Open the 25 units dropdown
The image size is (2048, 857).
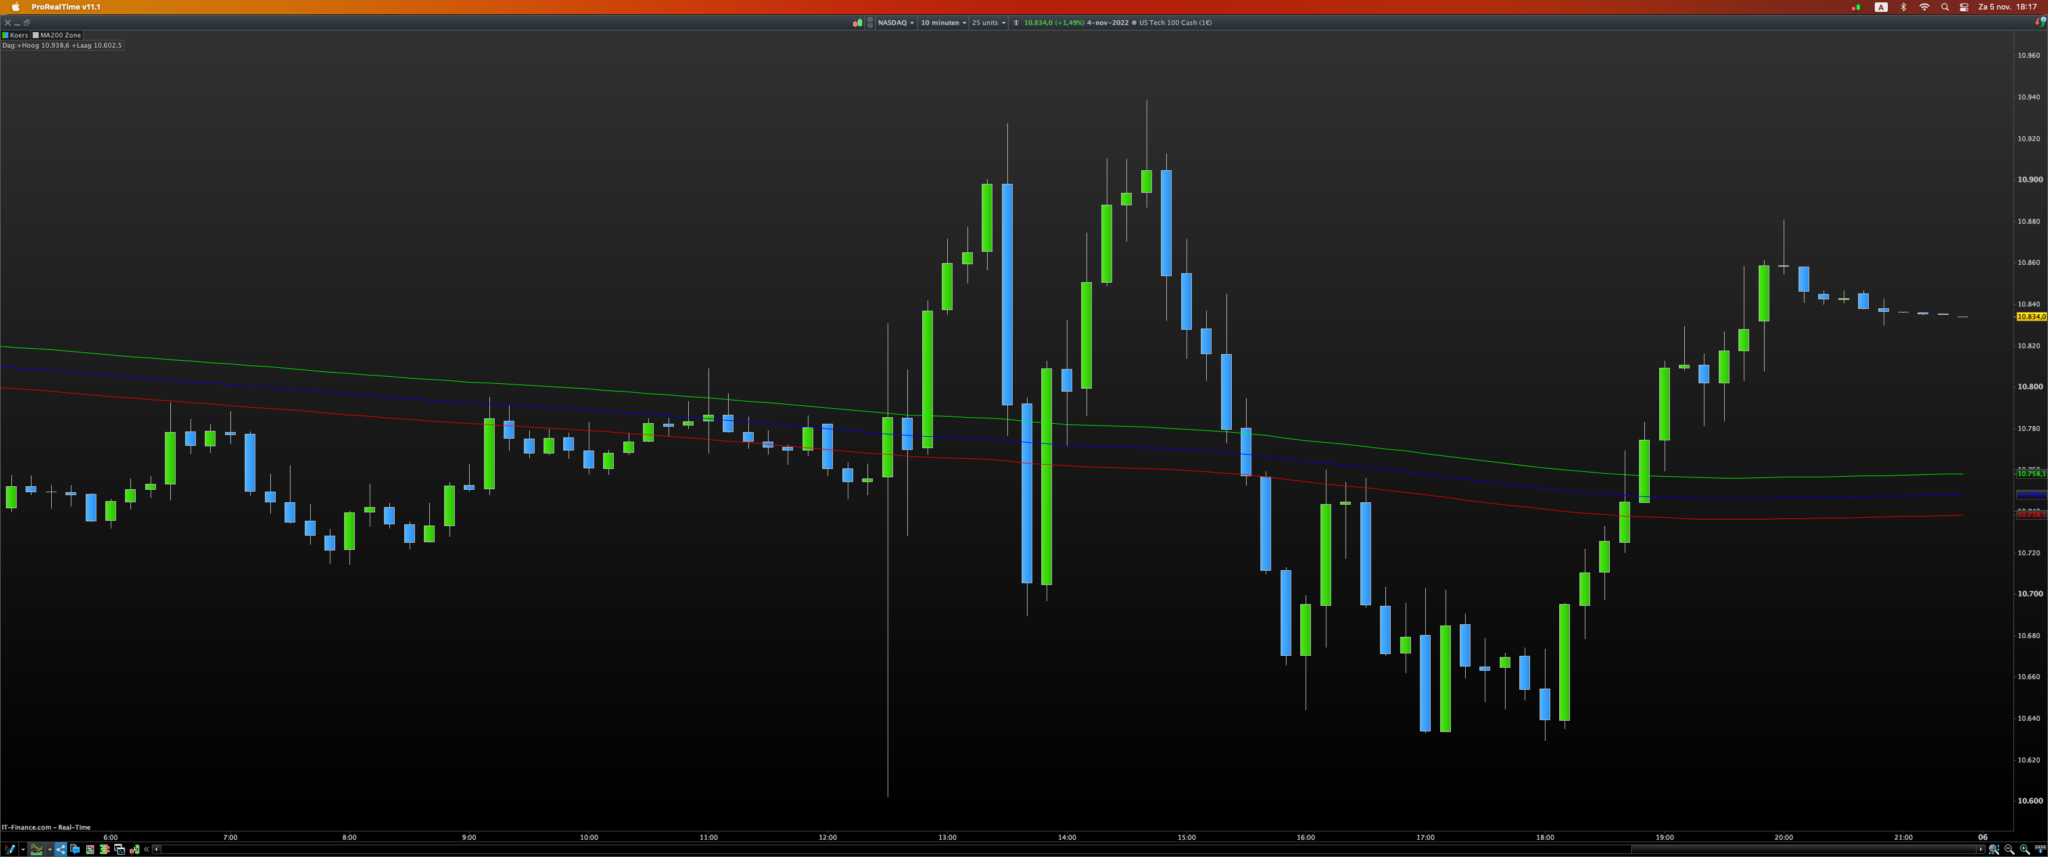point(989,22)
